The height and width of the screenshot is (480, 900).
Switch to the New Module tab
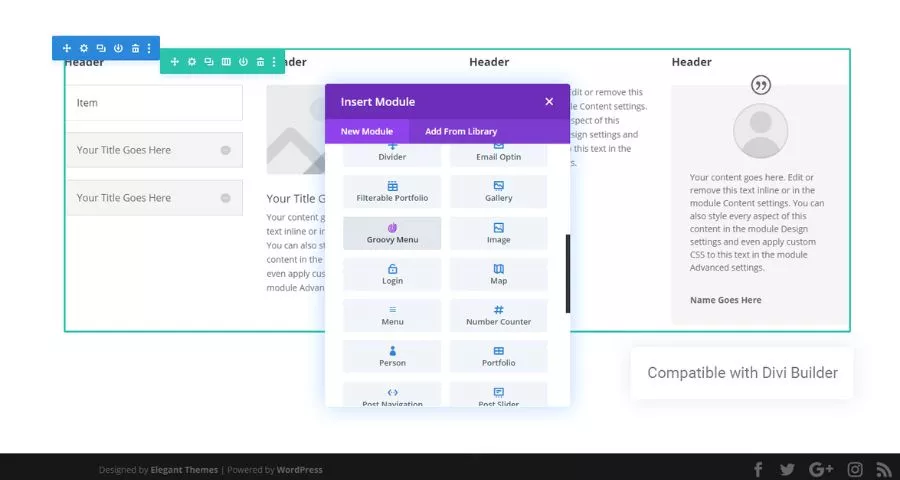[x=367, y=131]
